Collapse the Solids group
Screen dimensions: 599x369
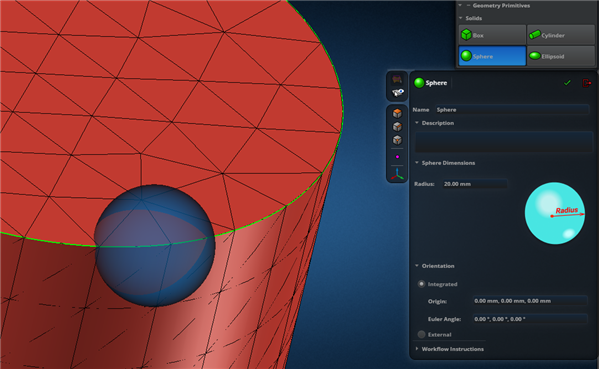(x=461, y=18)
